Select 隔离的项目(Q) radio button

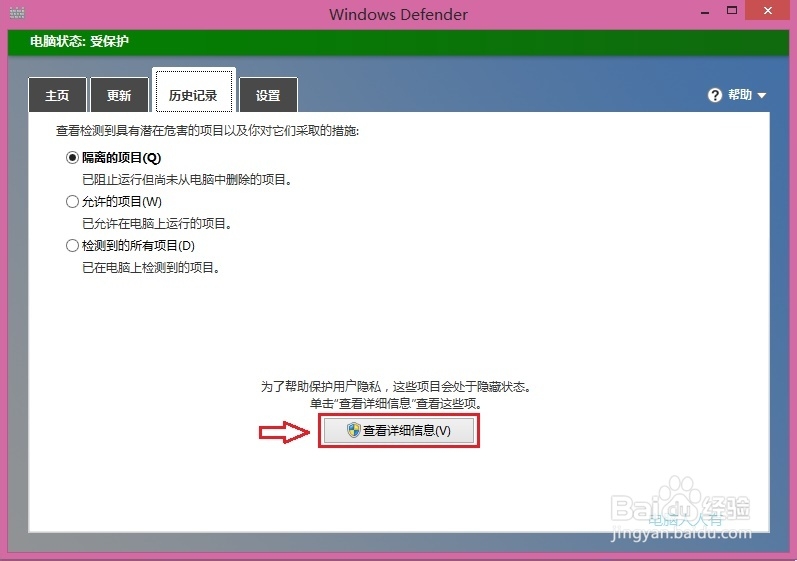pos(72,158)
